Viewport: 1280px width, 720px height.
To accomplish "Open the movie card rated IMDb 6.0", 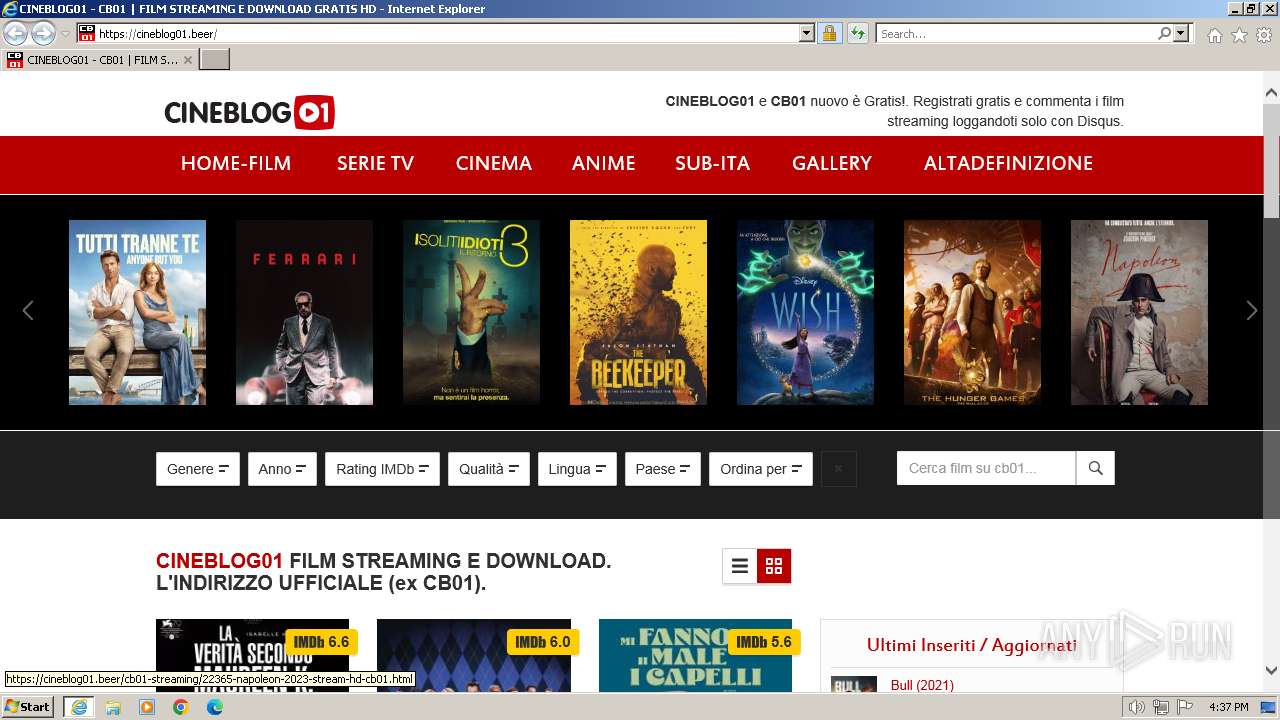I will coord(474,655).
